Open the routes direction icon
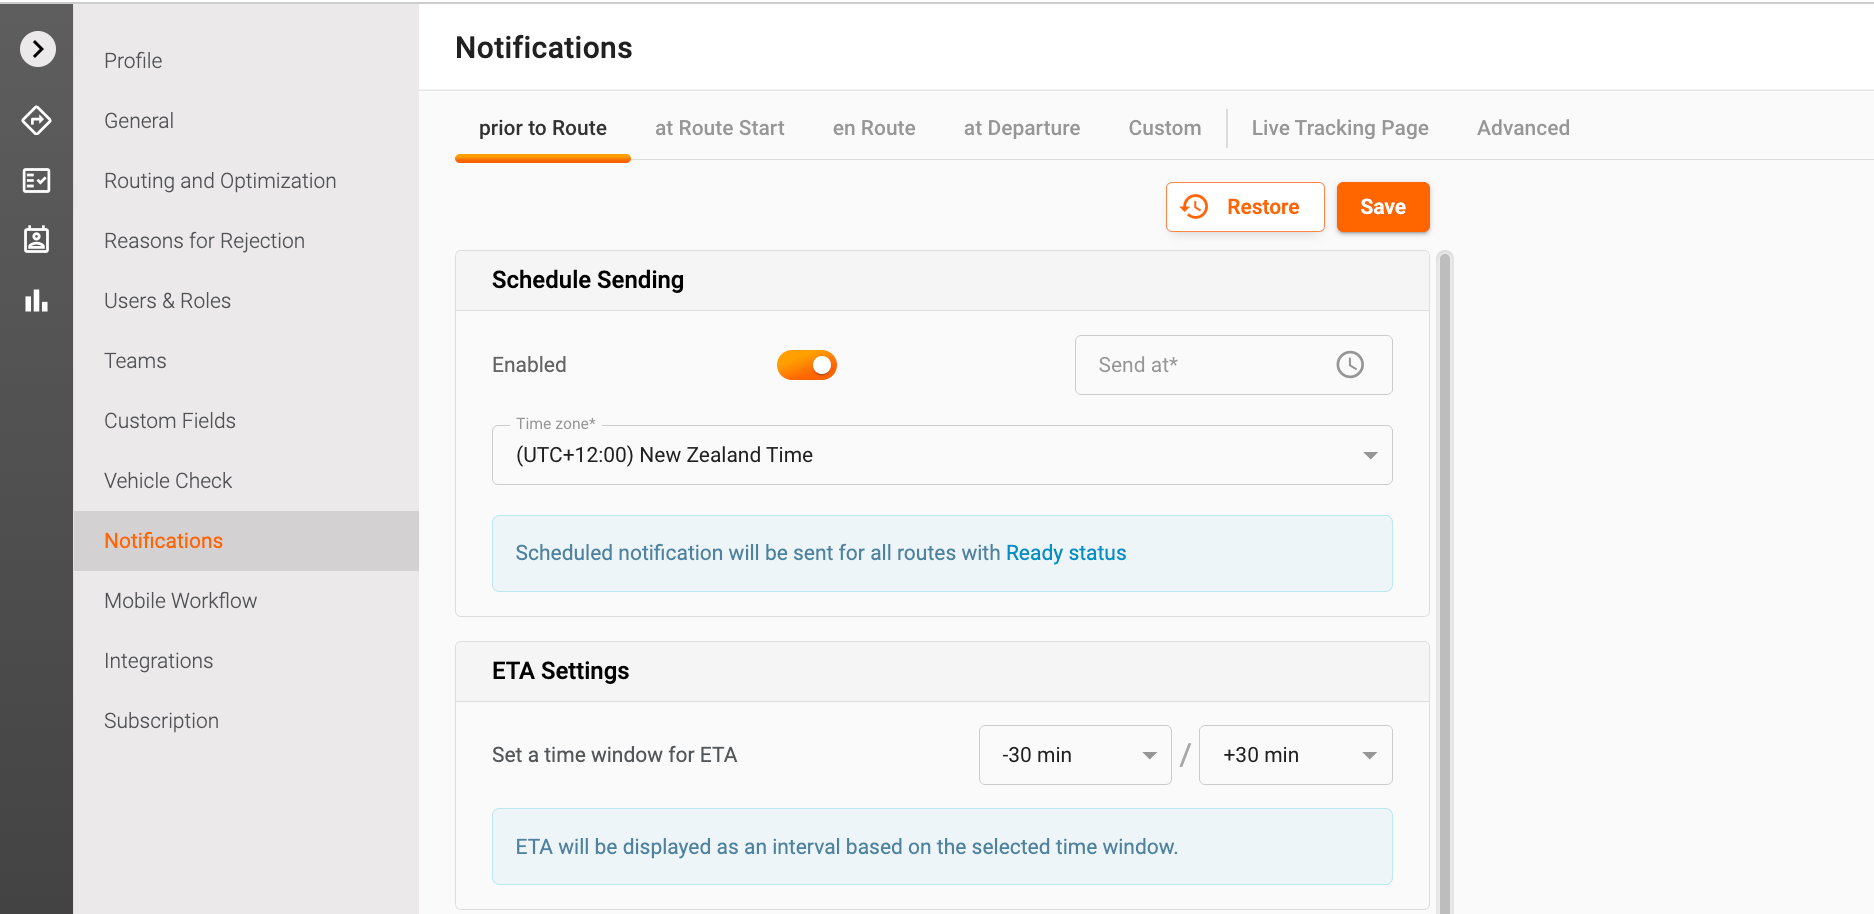 (37, 120)
